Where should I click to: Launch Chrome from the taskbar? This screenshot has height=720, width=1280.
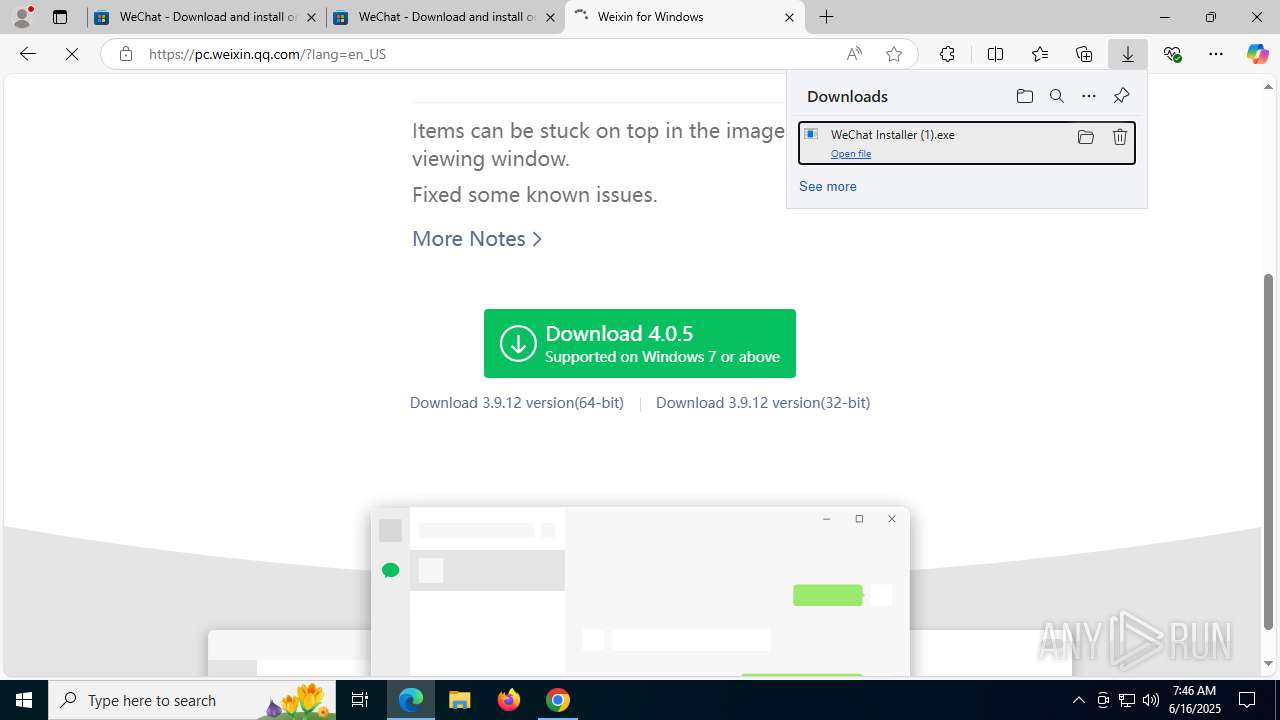coord(557,700)
